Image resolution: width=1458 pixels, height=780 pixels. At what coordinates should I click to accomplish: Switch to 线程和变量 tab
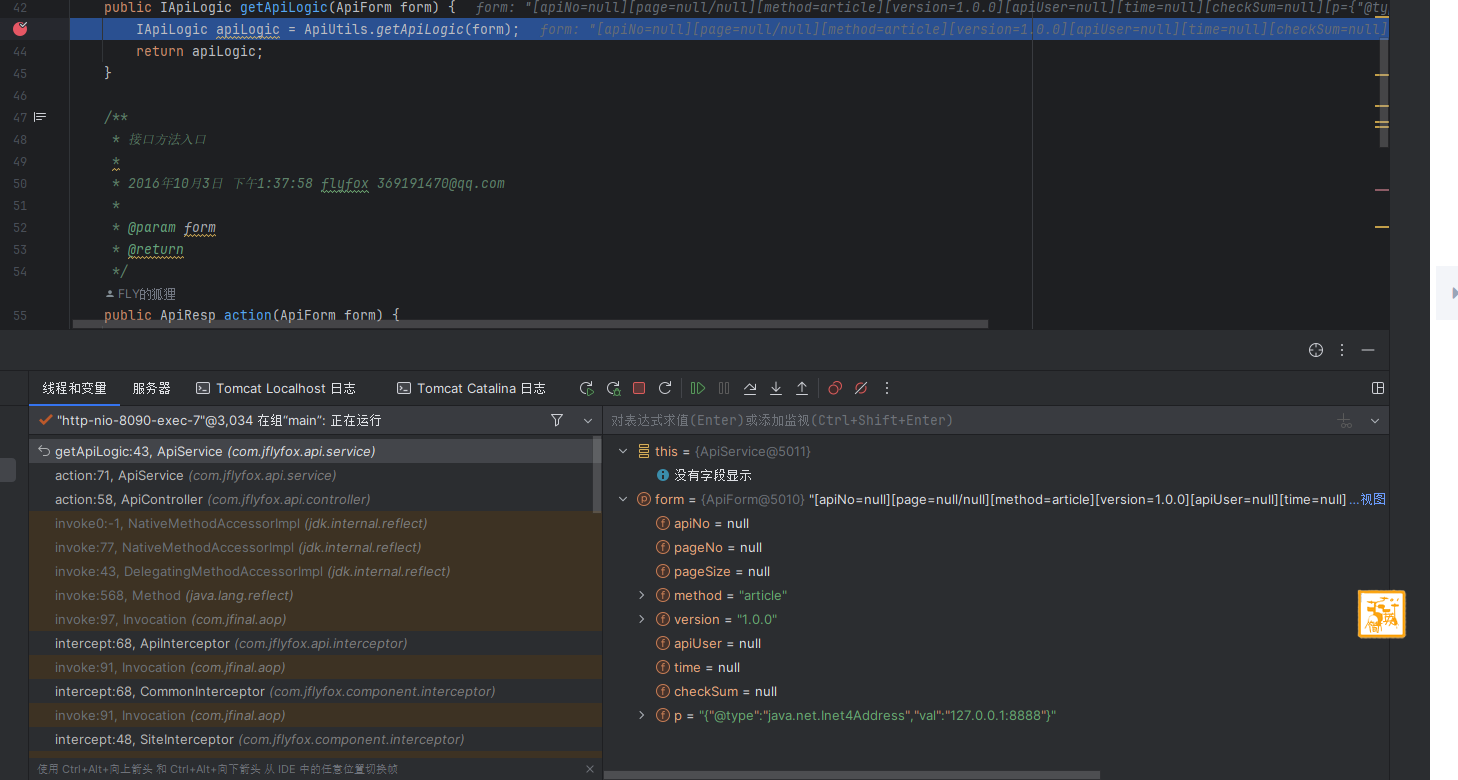point(74,388)
